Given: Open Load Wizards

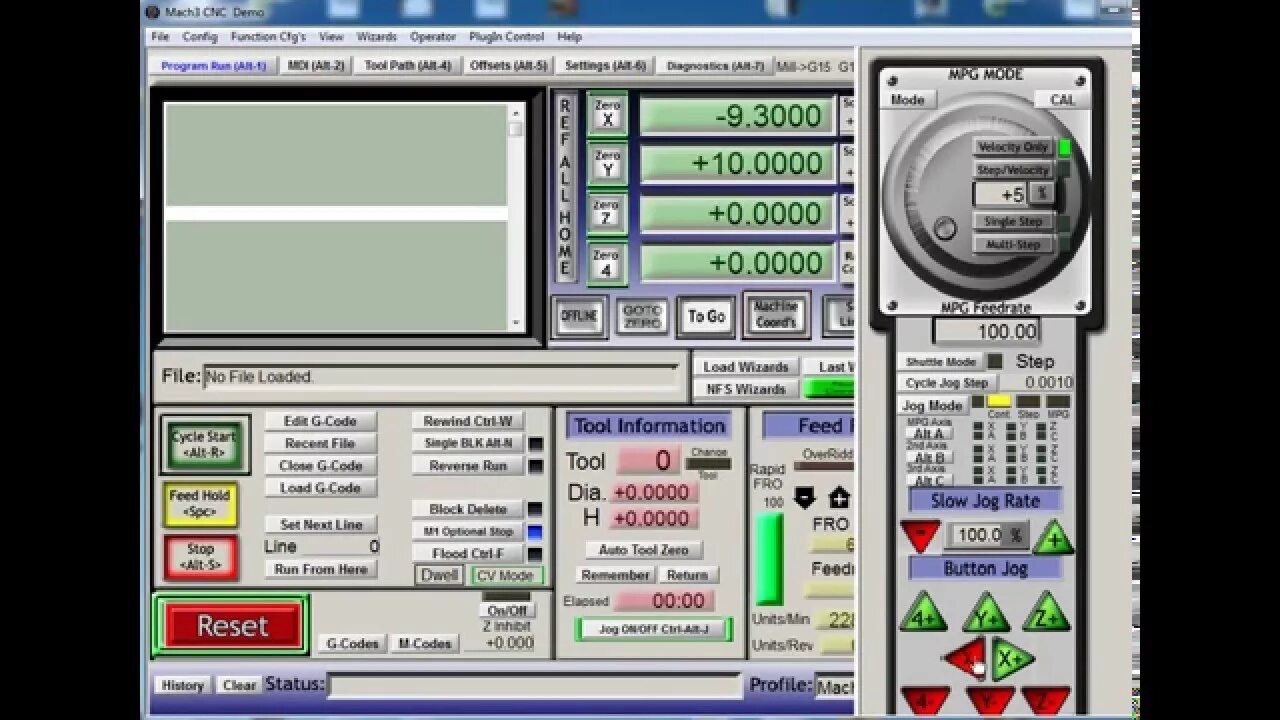Looking at the screenshot, I should [x=746, y=367].
